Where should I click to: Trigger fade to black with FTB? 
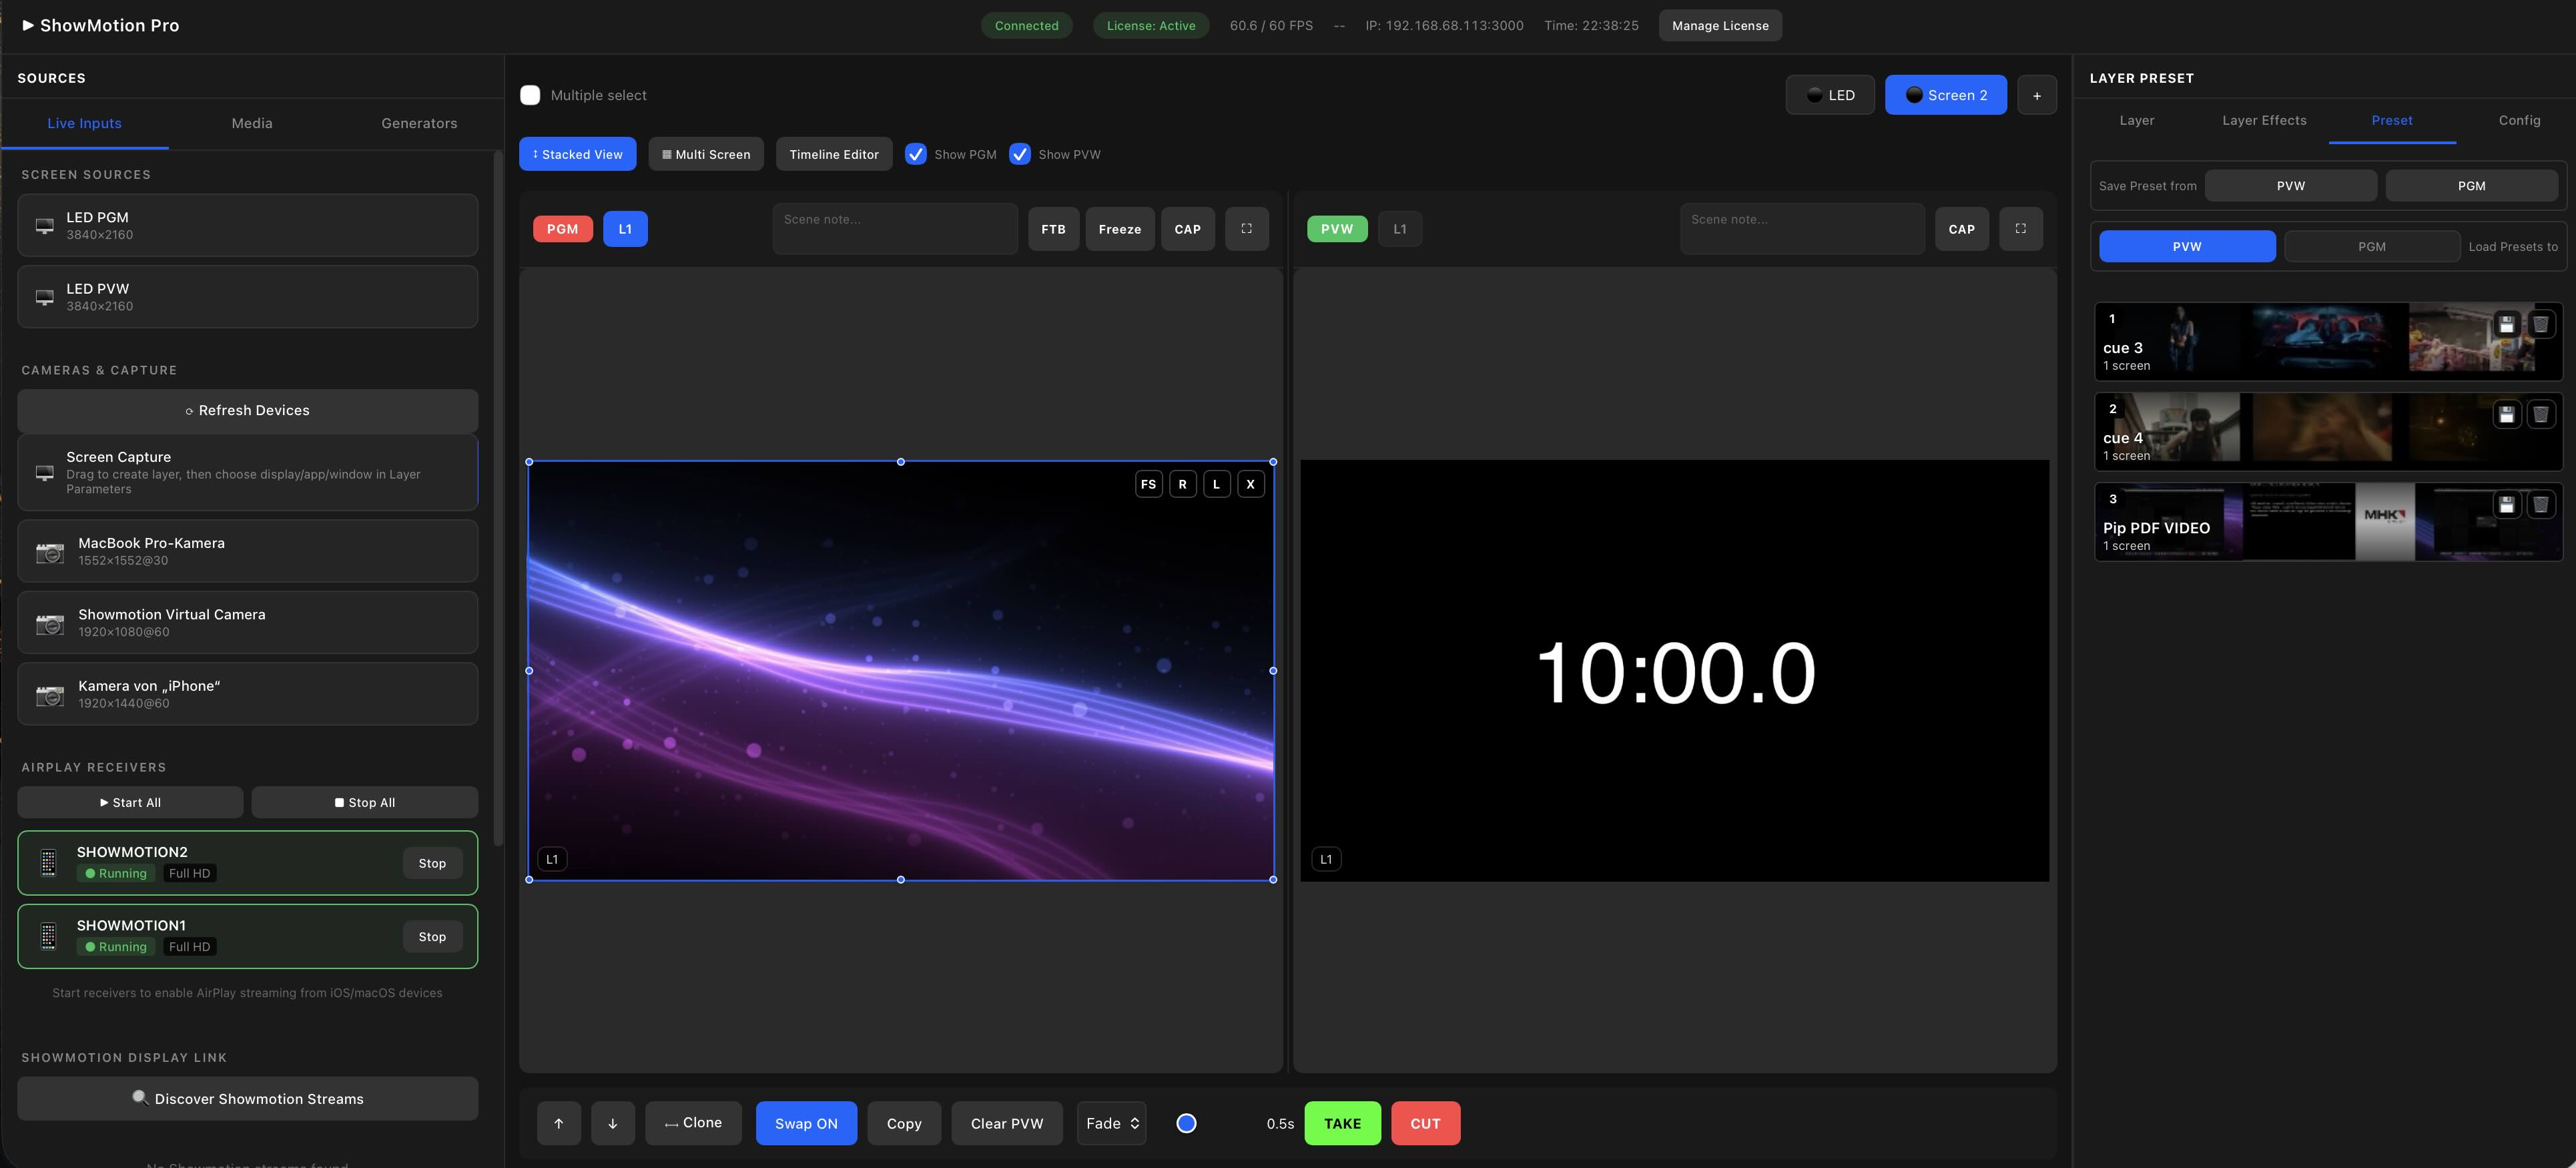pos(1052,228)
